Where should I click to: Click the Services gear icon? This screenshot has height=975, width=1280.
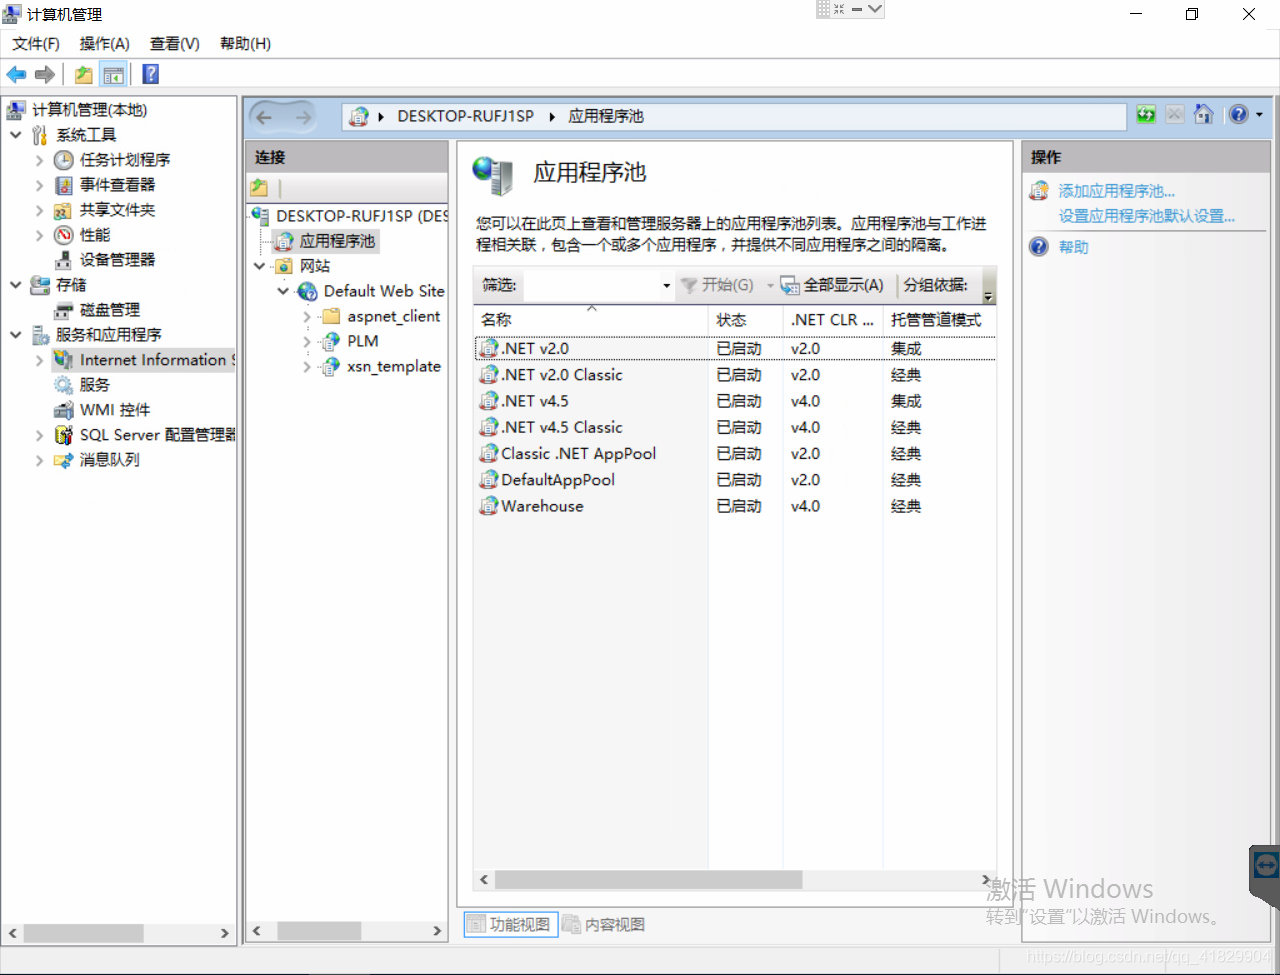pos(64,385)
